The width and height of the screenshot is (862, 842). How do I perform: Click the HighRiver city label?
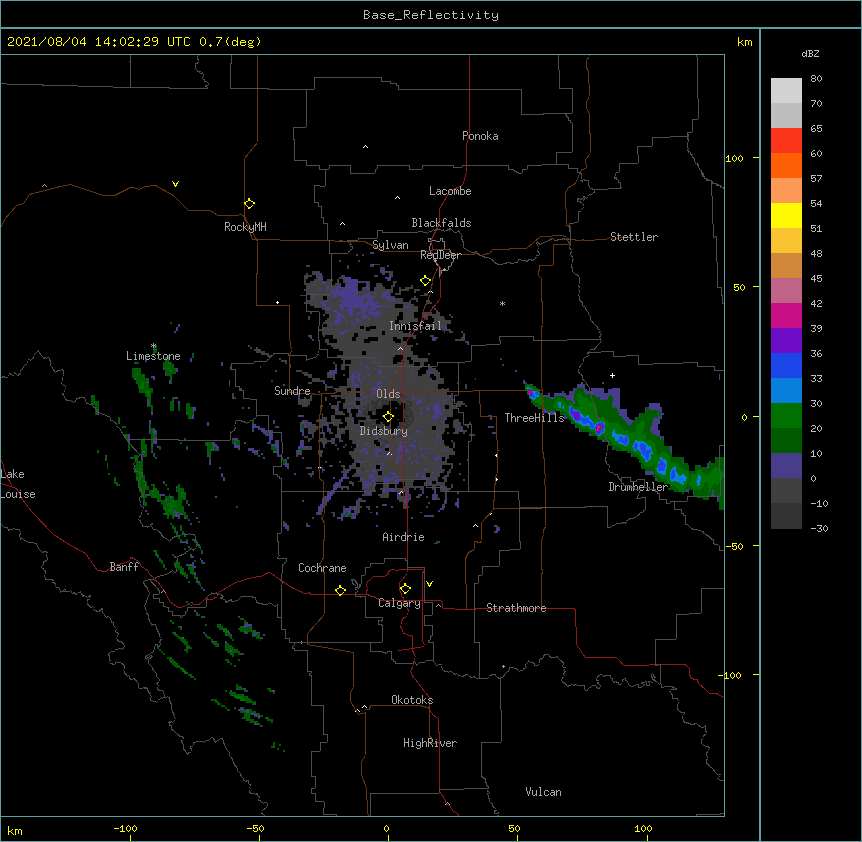pyautogui.click(x=430, y=743)
